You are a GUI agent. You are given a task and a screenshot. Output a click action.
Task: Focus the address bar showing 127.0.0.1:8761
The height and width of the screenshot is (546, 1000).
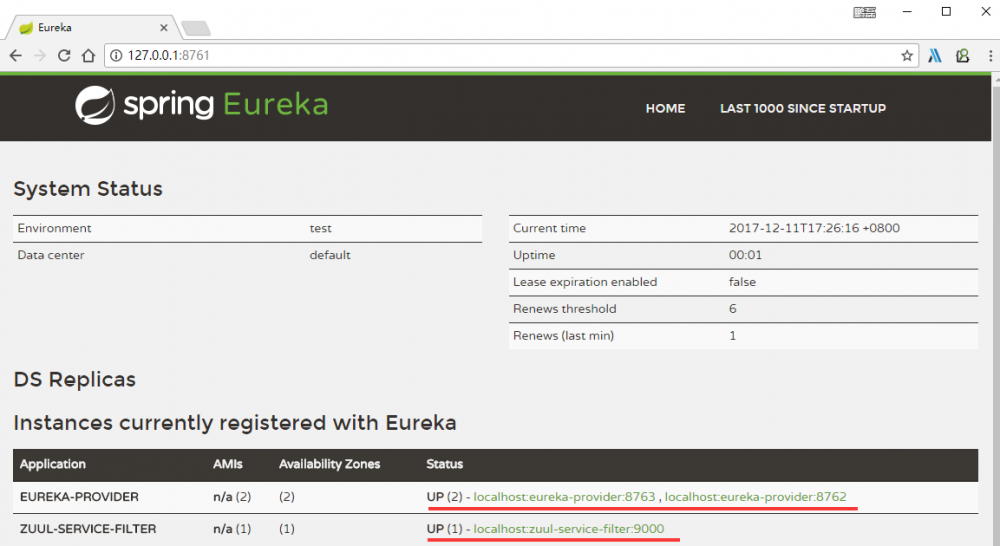click(x=510, y=55)
